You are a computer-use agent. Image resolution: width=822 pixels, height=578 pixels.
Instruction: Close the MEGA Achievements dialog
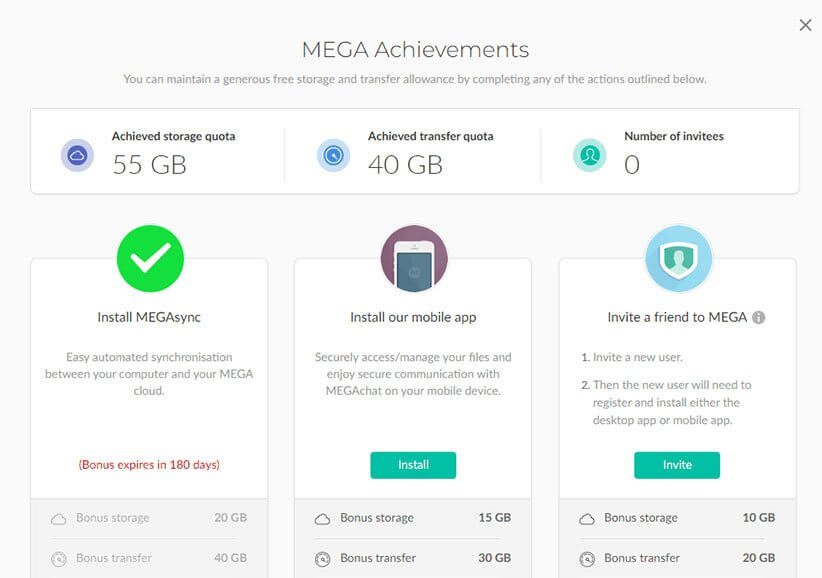coord(805,25)
